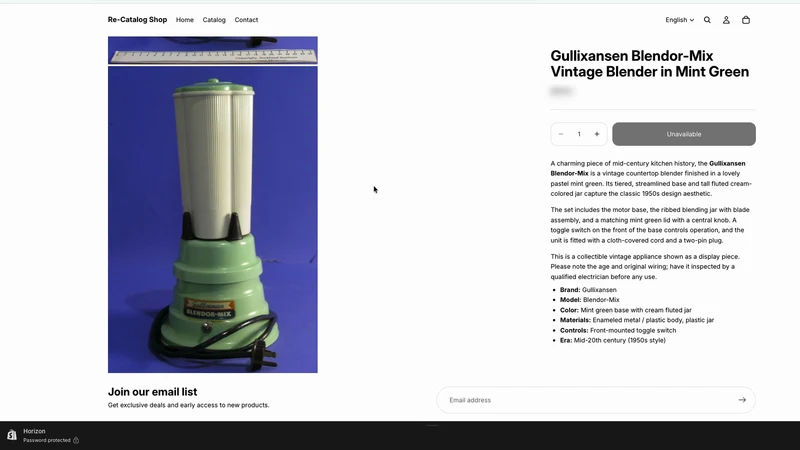Click the 'Join our email list' heading
This screenshot has width=800, height=450.
[152, 392]
